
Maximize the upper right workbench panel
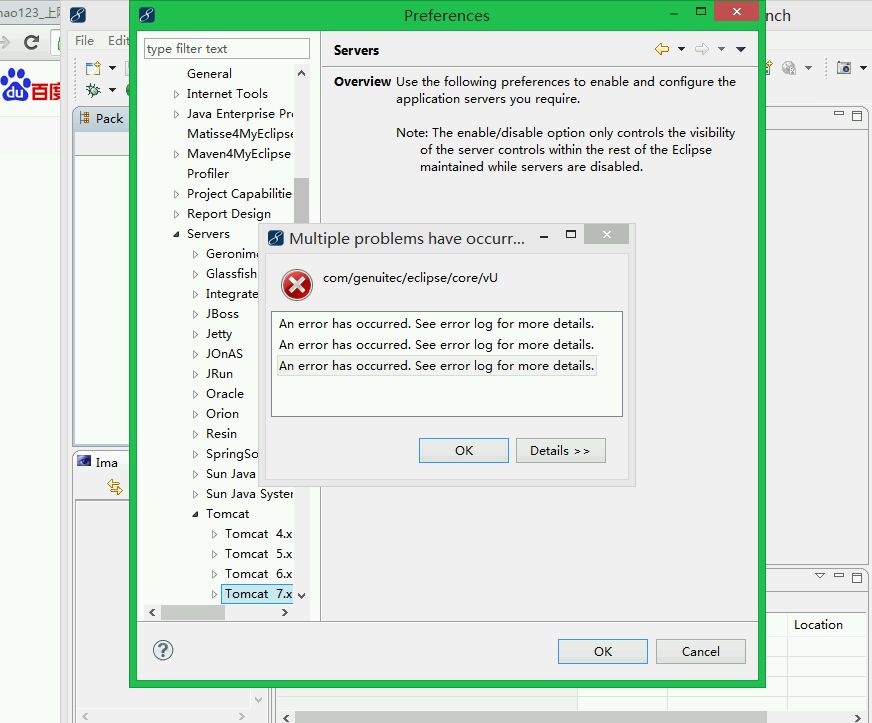857,116
